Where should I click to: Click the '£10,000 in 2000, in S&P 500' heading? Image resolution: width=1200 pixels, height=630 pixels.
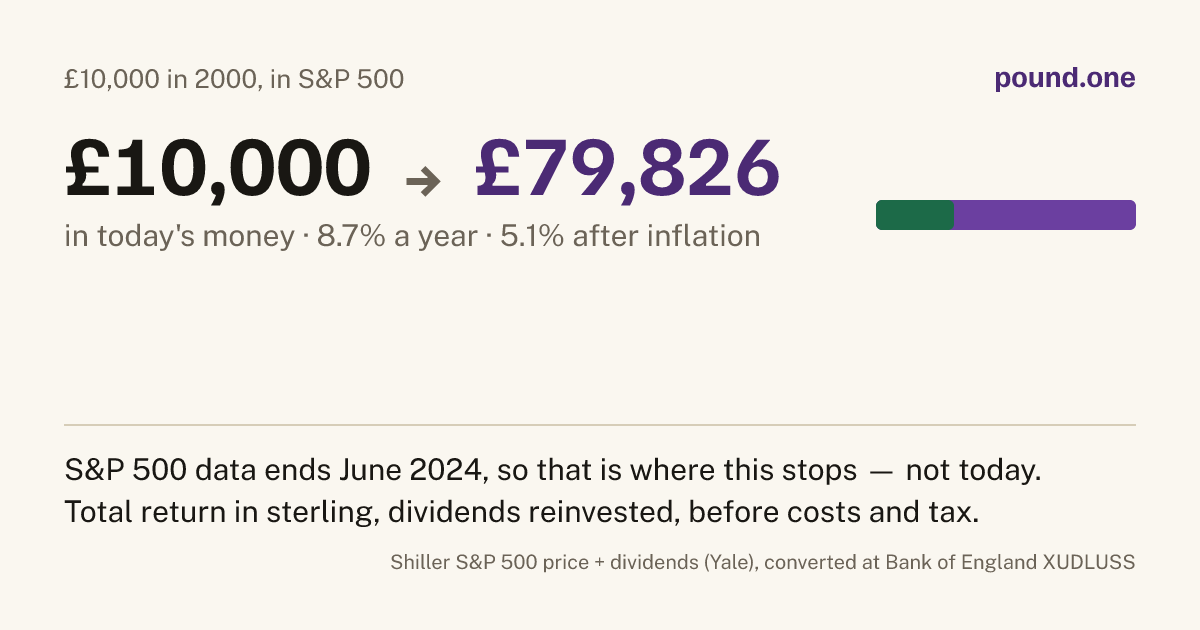click(x=234, y=80)
